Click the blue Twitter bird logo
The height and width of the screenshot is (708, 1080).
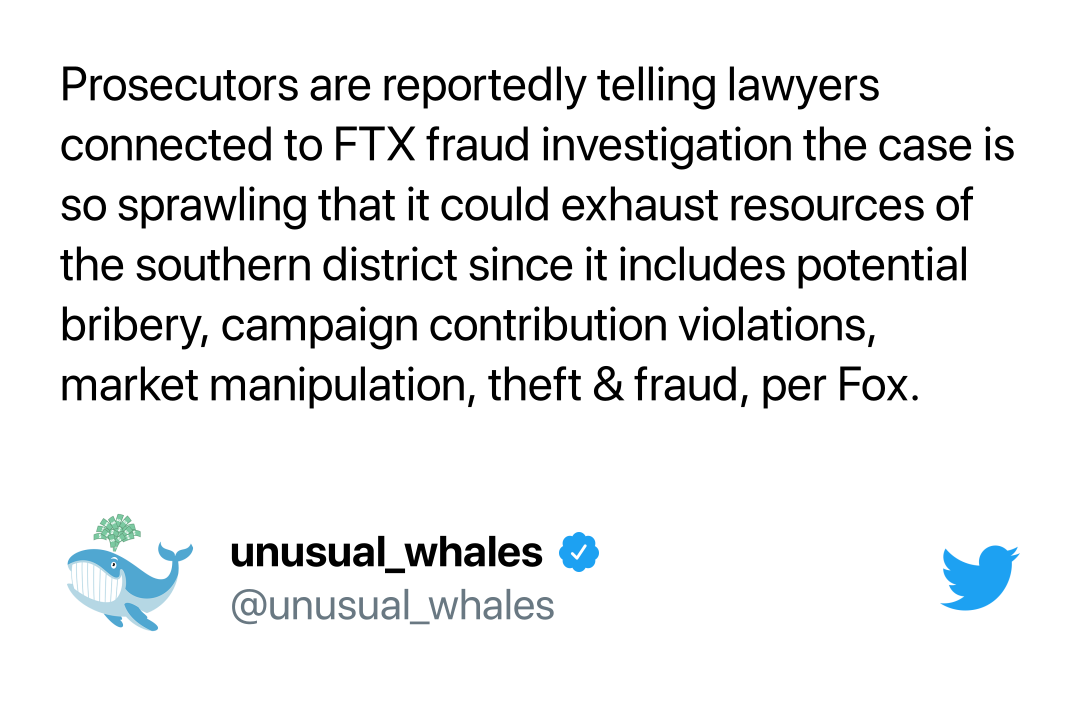click(x=979, y=577)
